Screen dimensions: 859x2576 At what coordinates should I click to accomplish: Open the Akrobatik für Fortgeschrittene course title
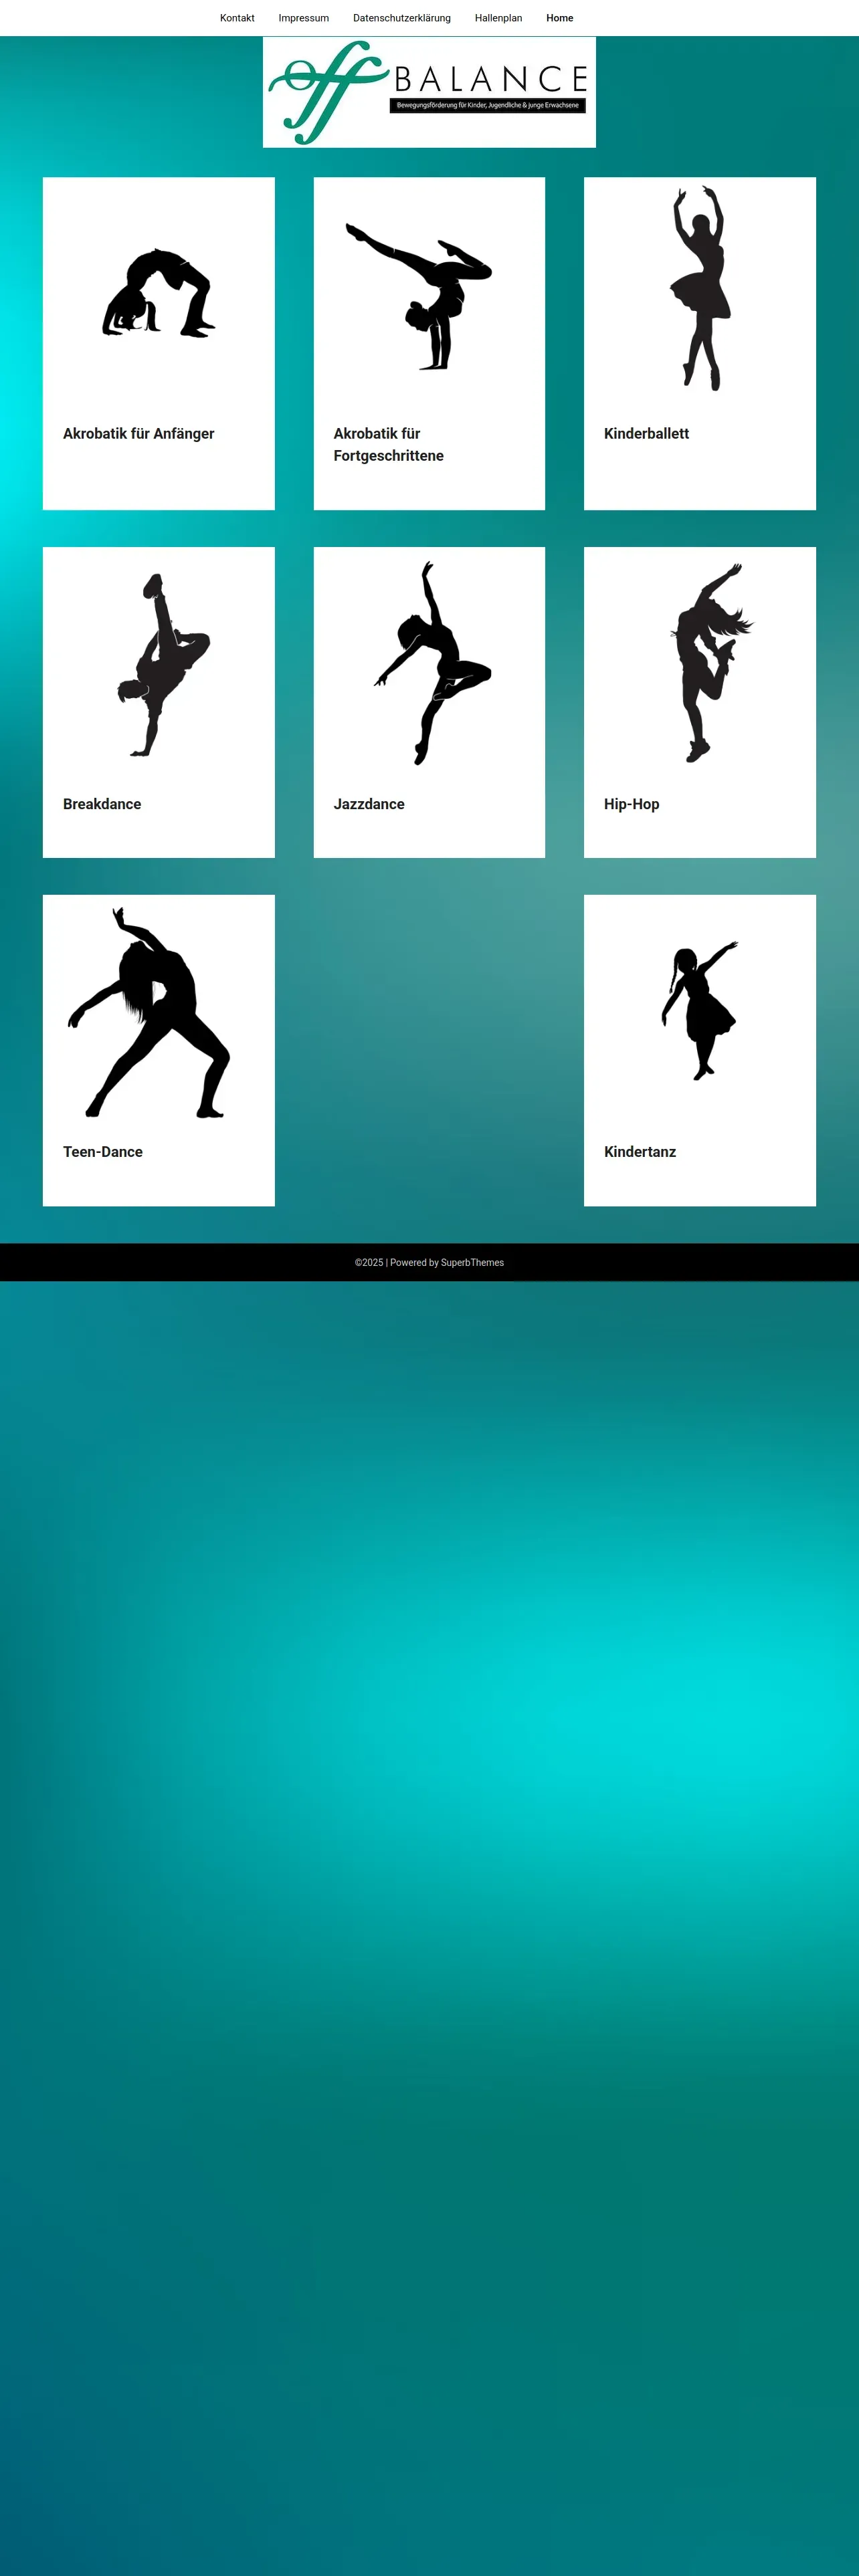(389, 444)
